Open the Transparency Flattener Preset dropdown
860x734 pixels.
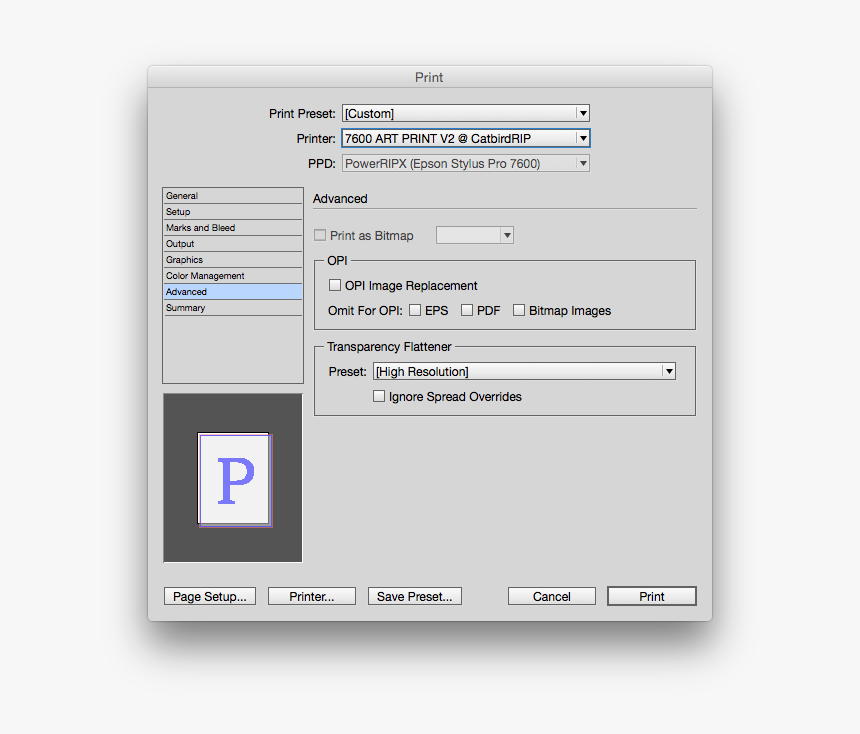point(524,371)
